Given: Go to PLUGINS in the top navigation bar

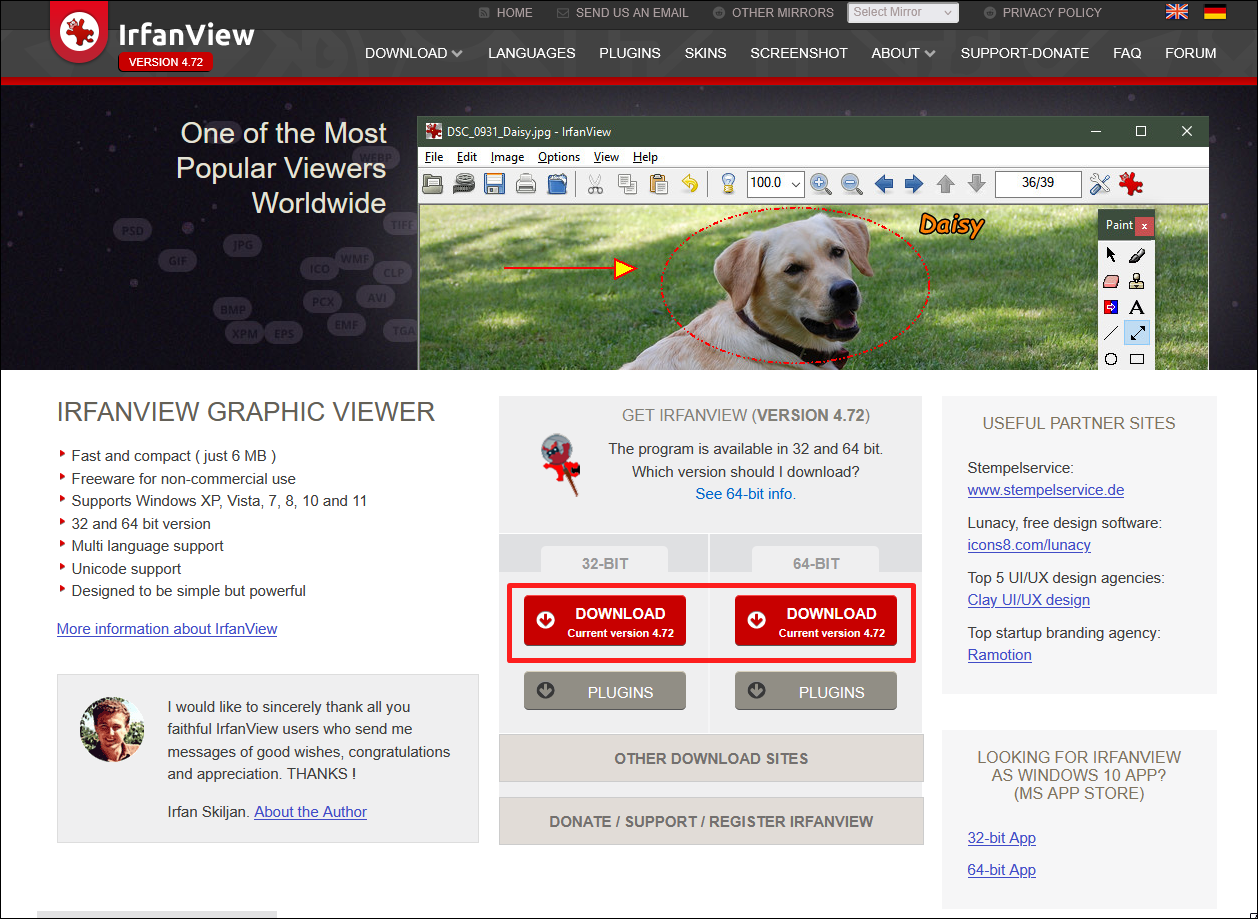Looking at the screenshot, I should click(630, 53).
